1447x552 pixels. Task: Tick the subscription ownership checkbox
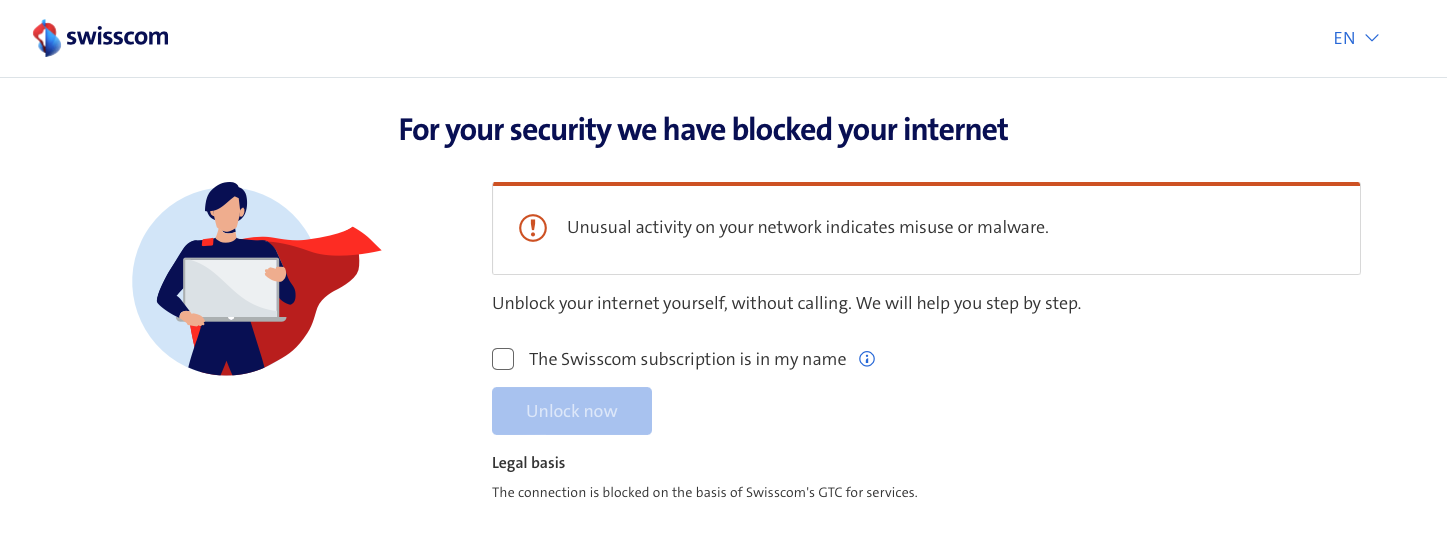503,359
